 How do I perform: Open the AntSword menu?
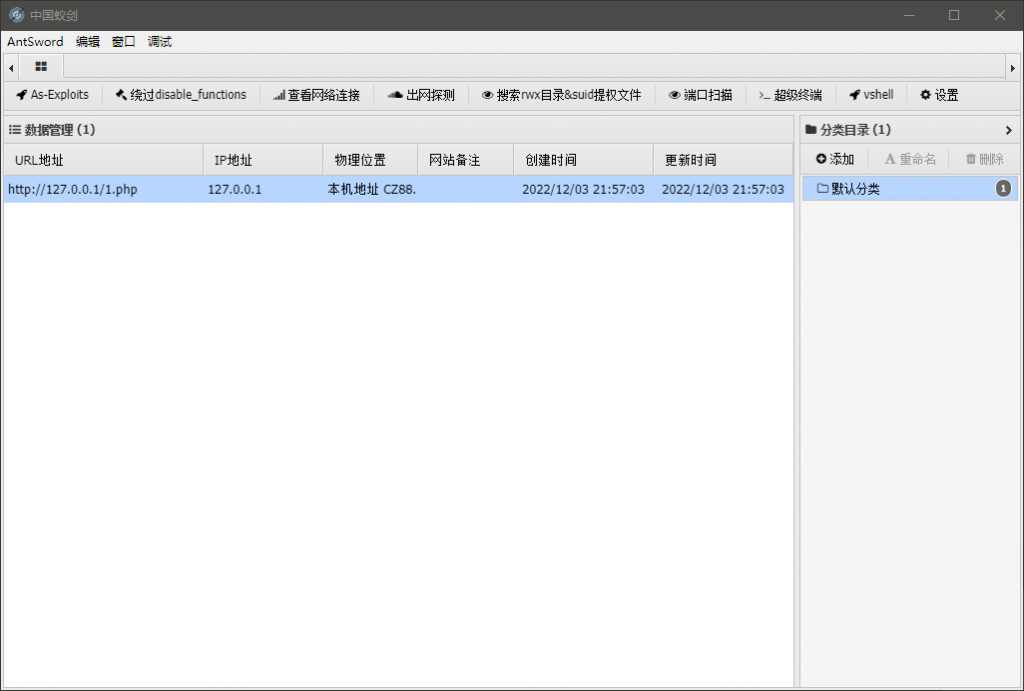click(x=35, y=42)
